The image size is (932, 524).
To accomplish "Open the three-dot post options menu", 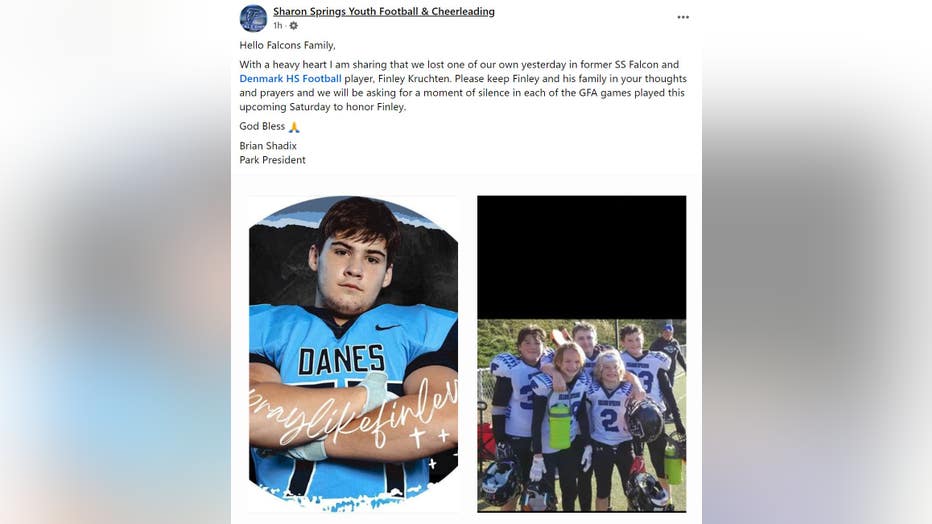I will tap(683, 17).
